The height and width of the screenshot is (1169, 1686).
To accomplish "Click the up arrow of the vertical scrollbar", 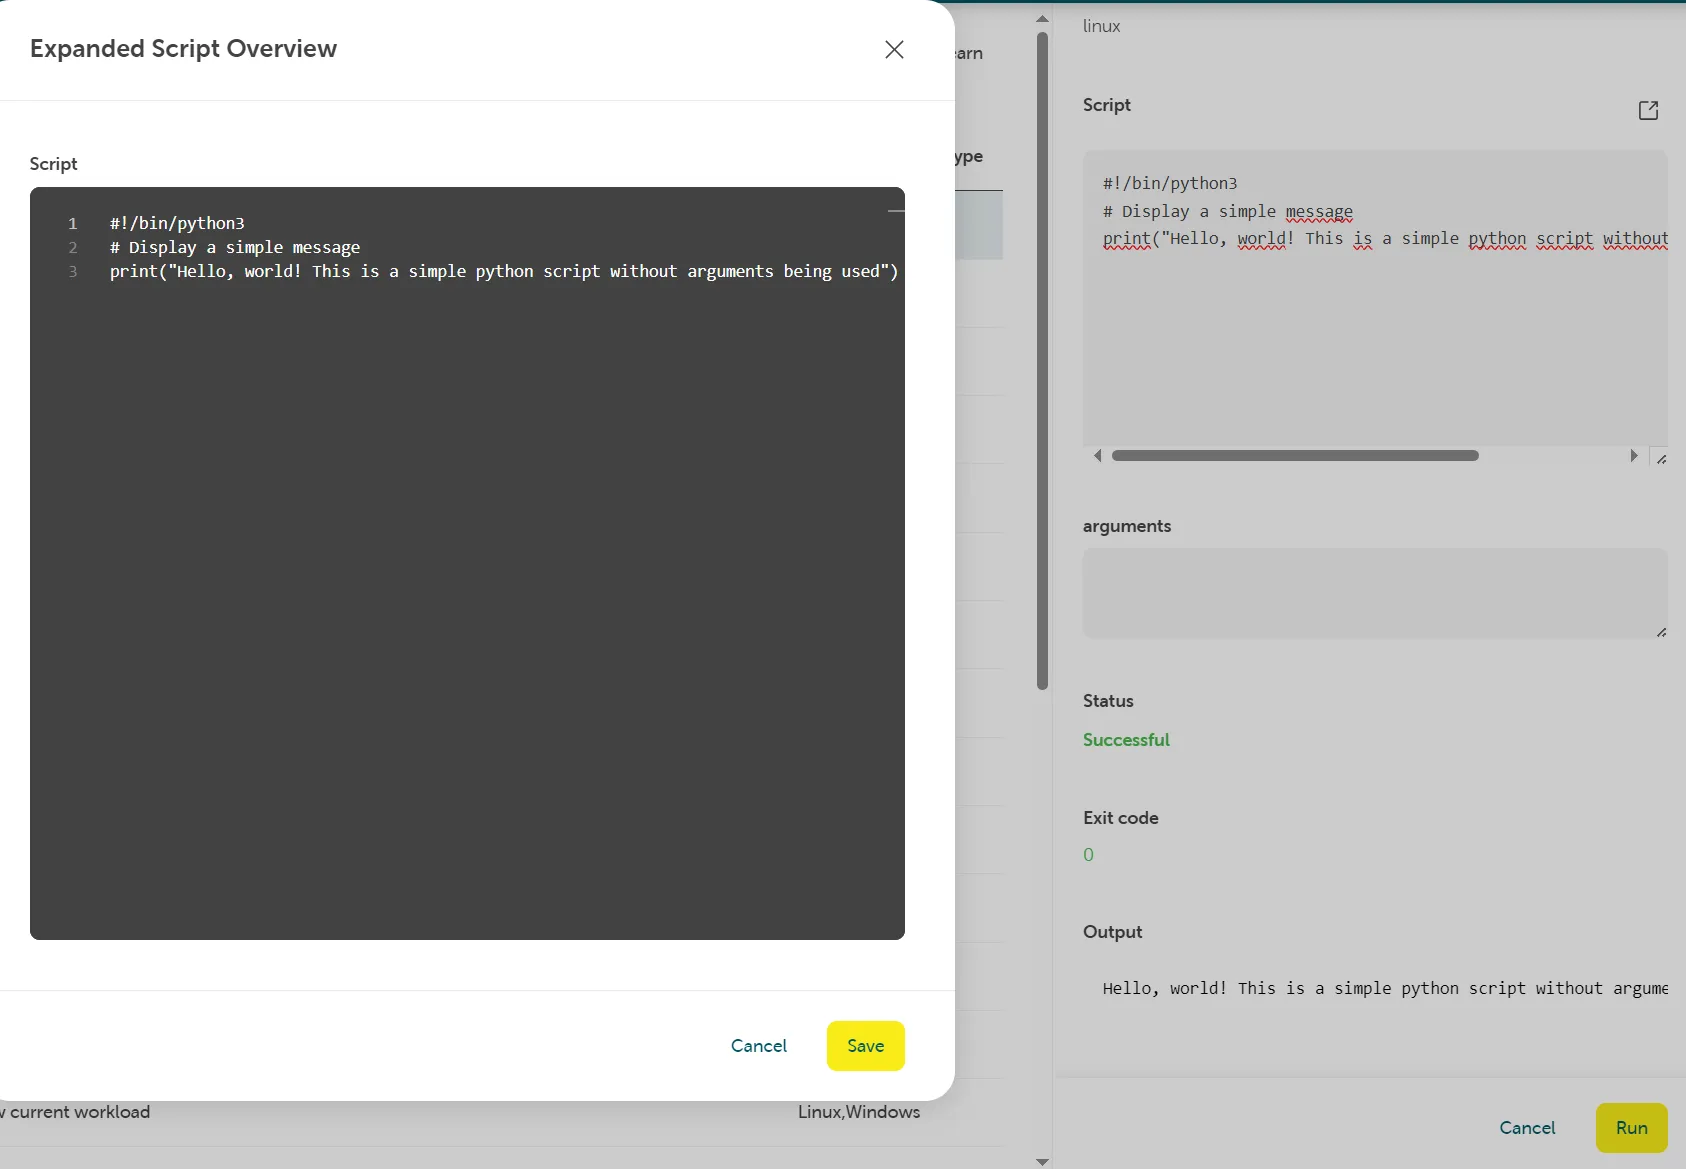I will [x=1042, y=19].
